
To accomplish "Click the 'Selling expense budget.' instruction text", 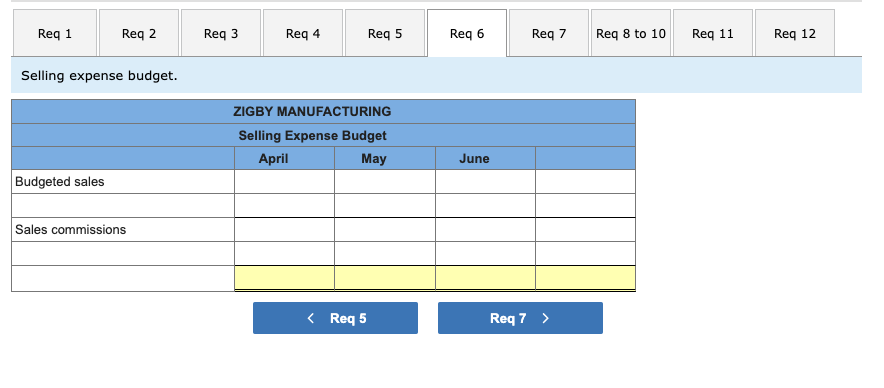I will pos(99,76).
